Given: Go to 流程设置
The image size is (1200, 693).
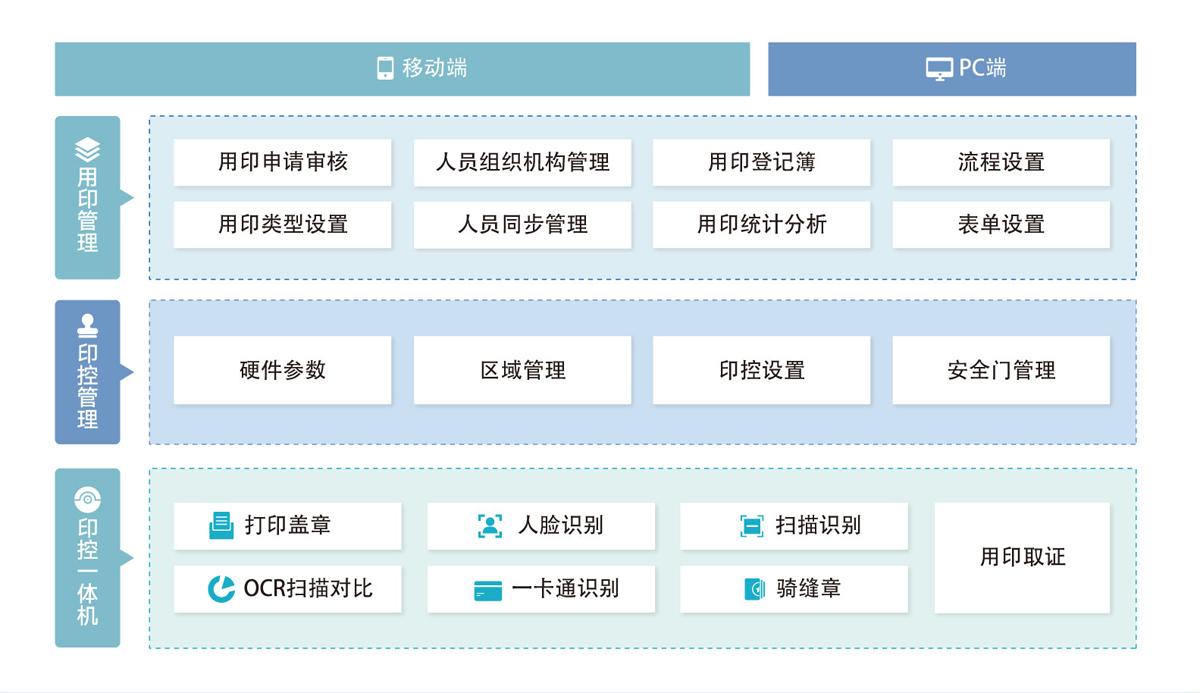Looking at the screenshot, I should (x=1001, y=162).
